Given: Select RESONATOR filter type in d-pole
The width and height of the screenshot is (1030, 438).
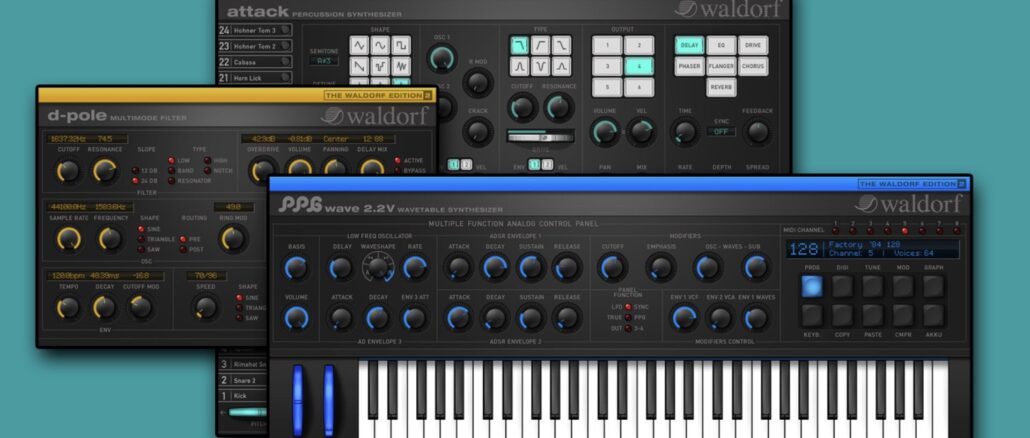Looking at the screenshot, I should (171, 181).
